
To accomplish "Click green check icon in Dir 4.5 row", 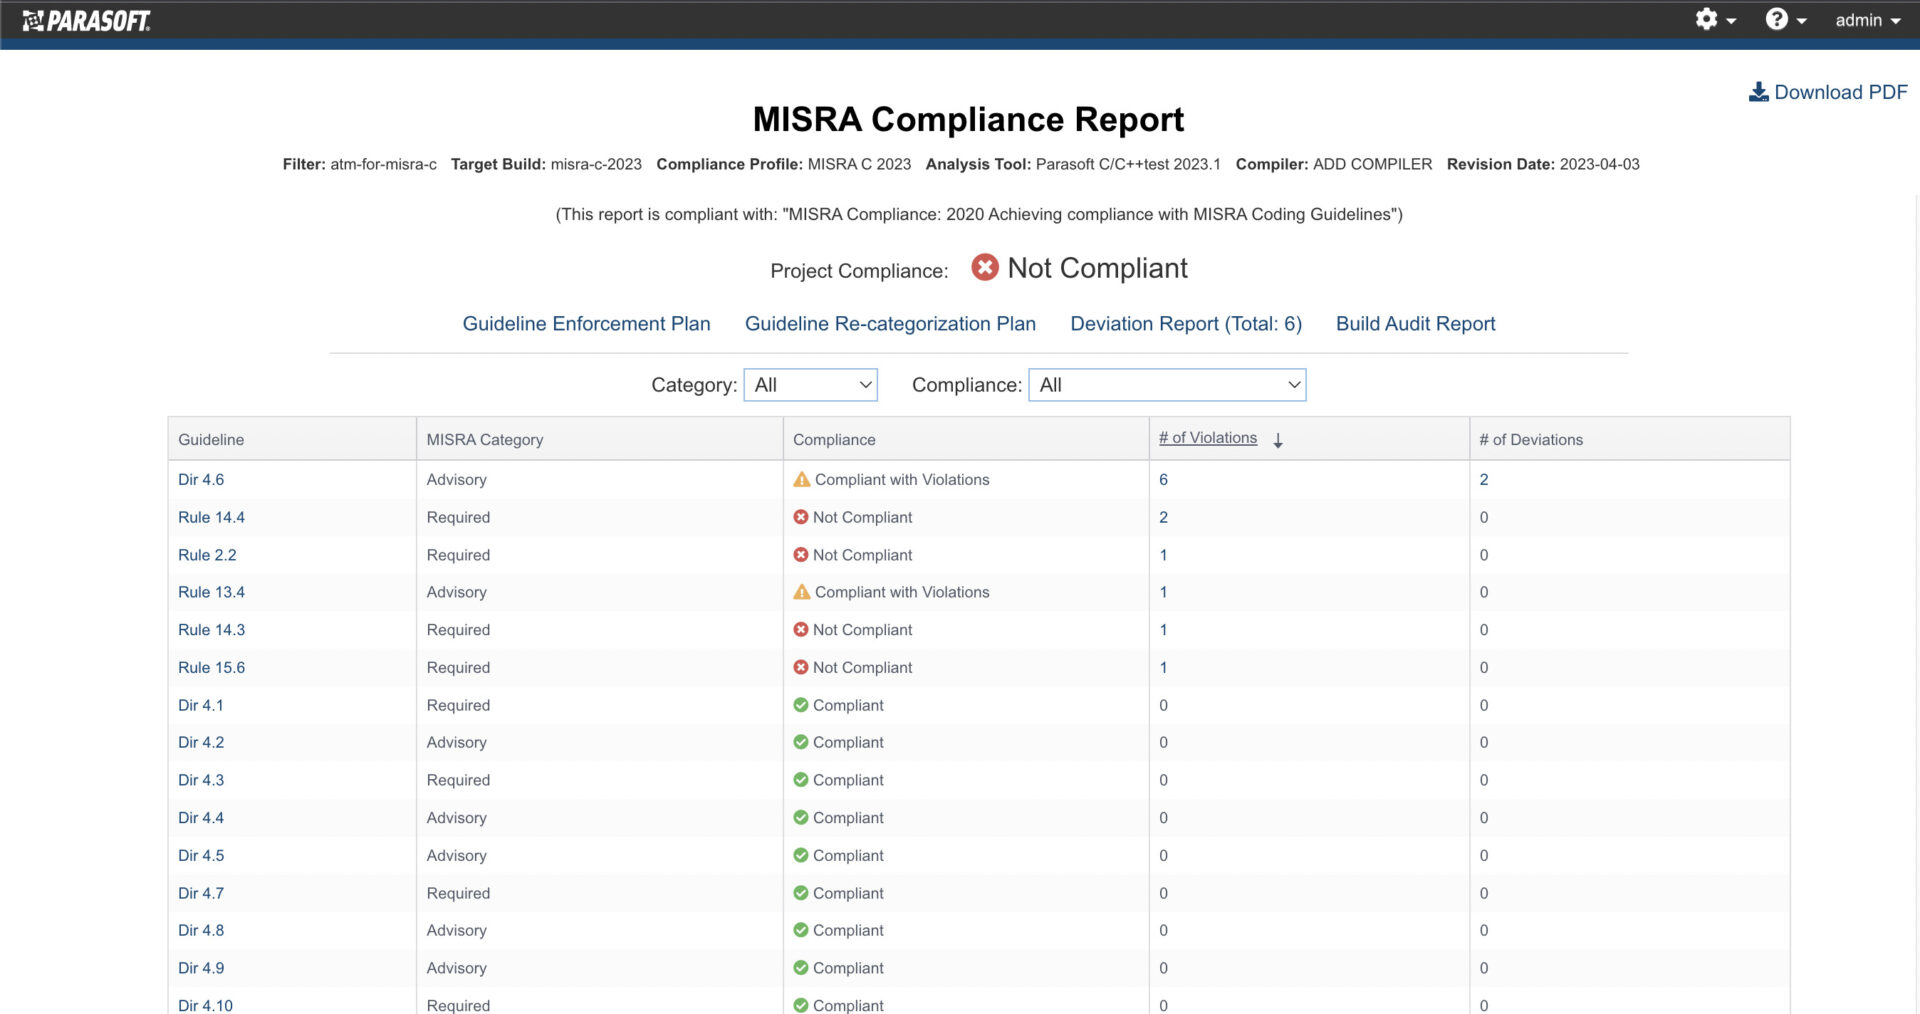I will coord(800,855).
